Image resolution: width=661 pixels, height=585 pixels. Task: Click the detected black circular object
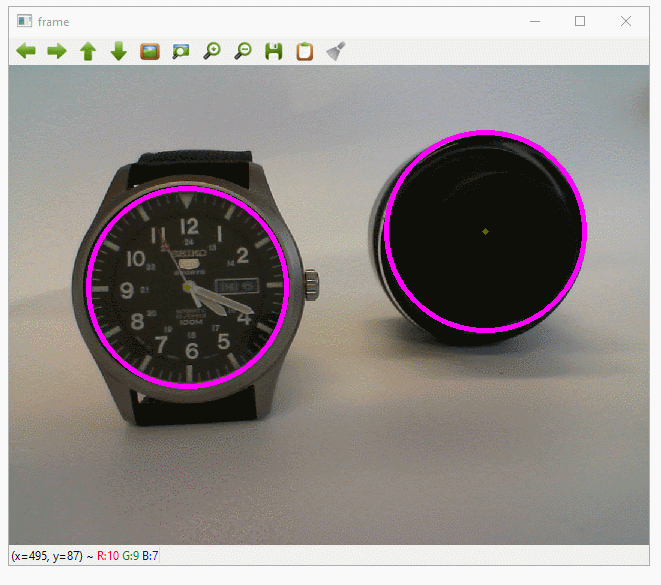485,231
